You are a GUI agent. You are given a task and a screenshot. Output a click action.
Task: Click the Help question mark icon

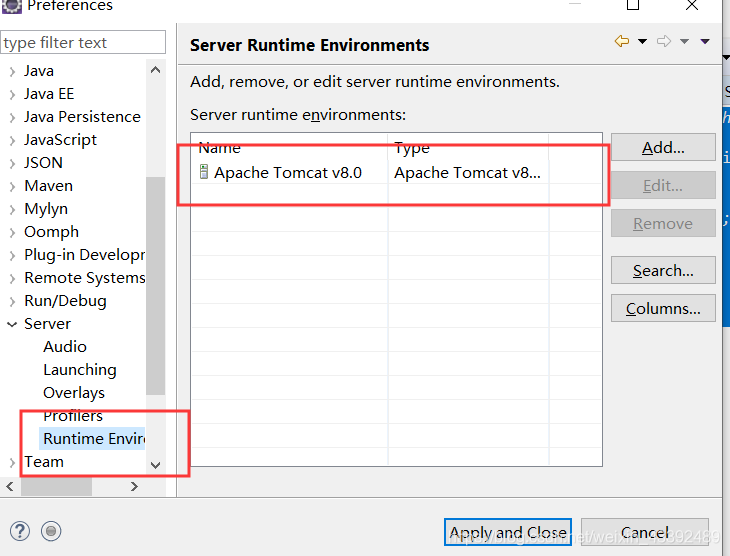(x=20, y=531)
